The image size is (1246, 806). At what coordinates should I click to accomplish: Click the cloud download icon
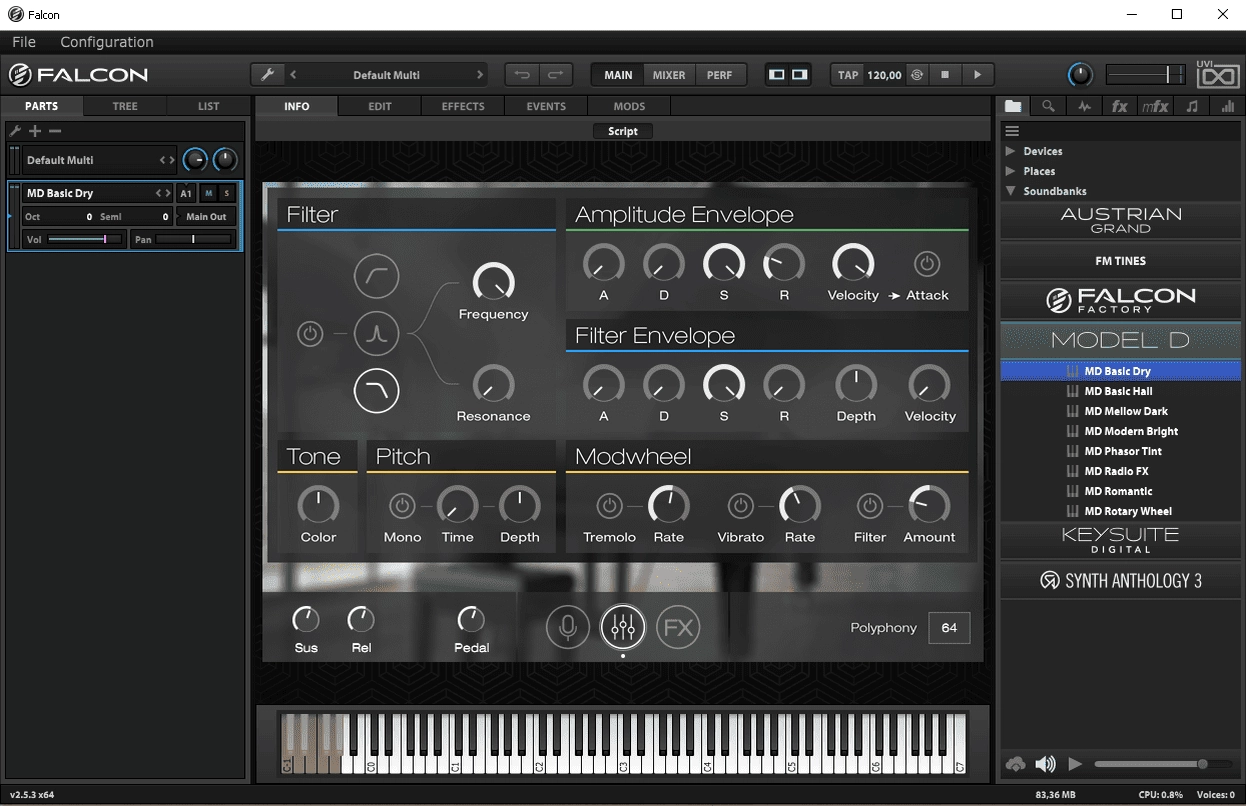click(x=1015, y=764)
